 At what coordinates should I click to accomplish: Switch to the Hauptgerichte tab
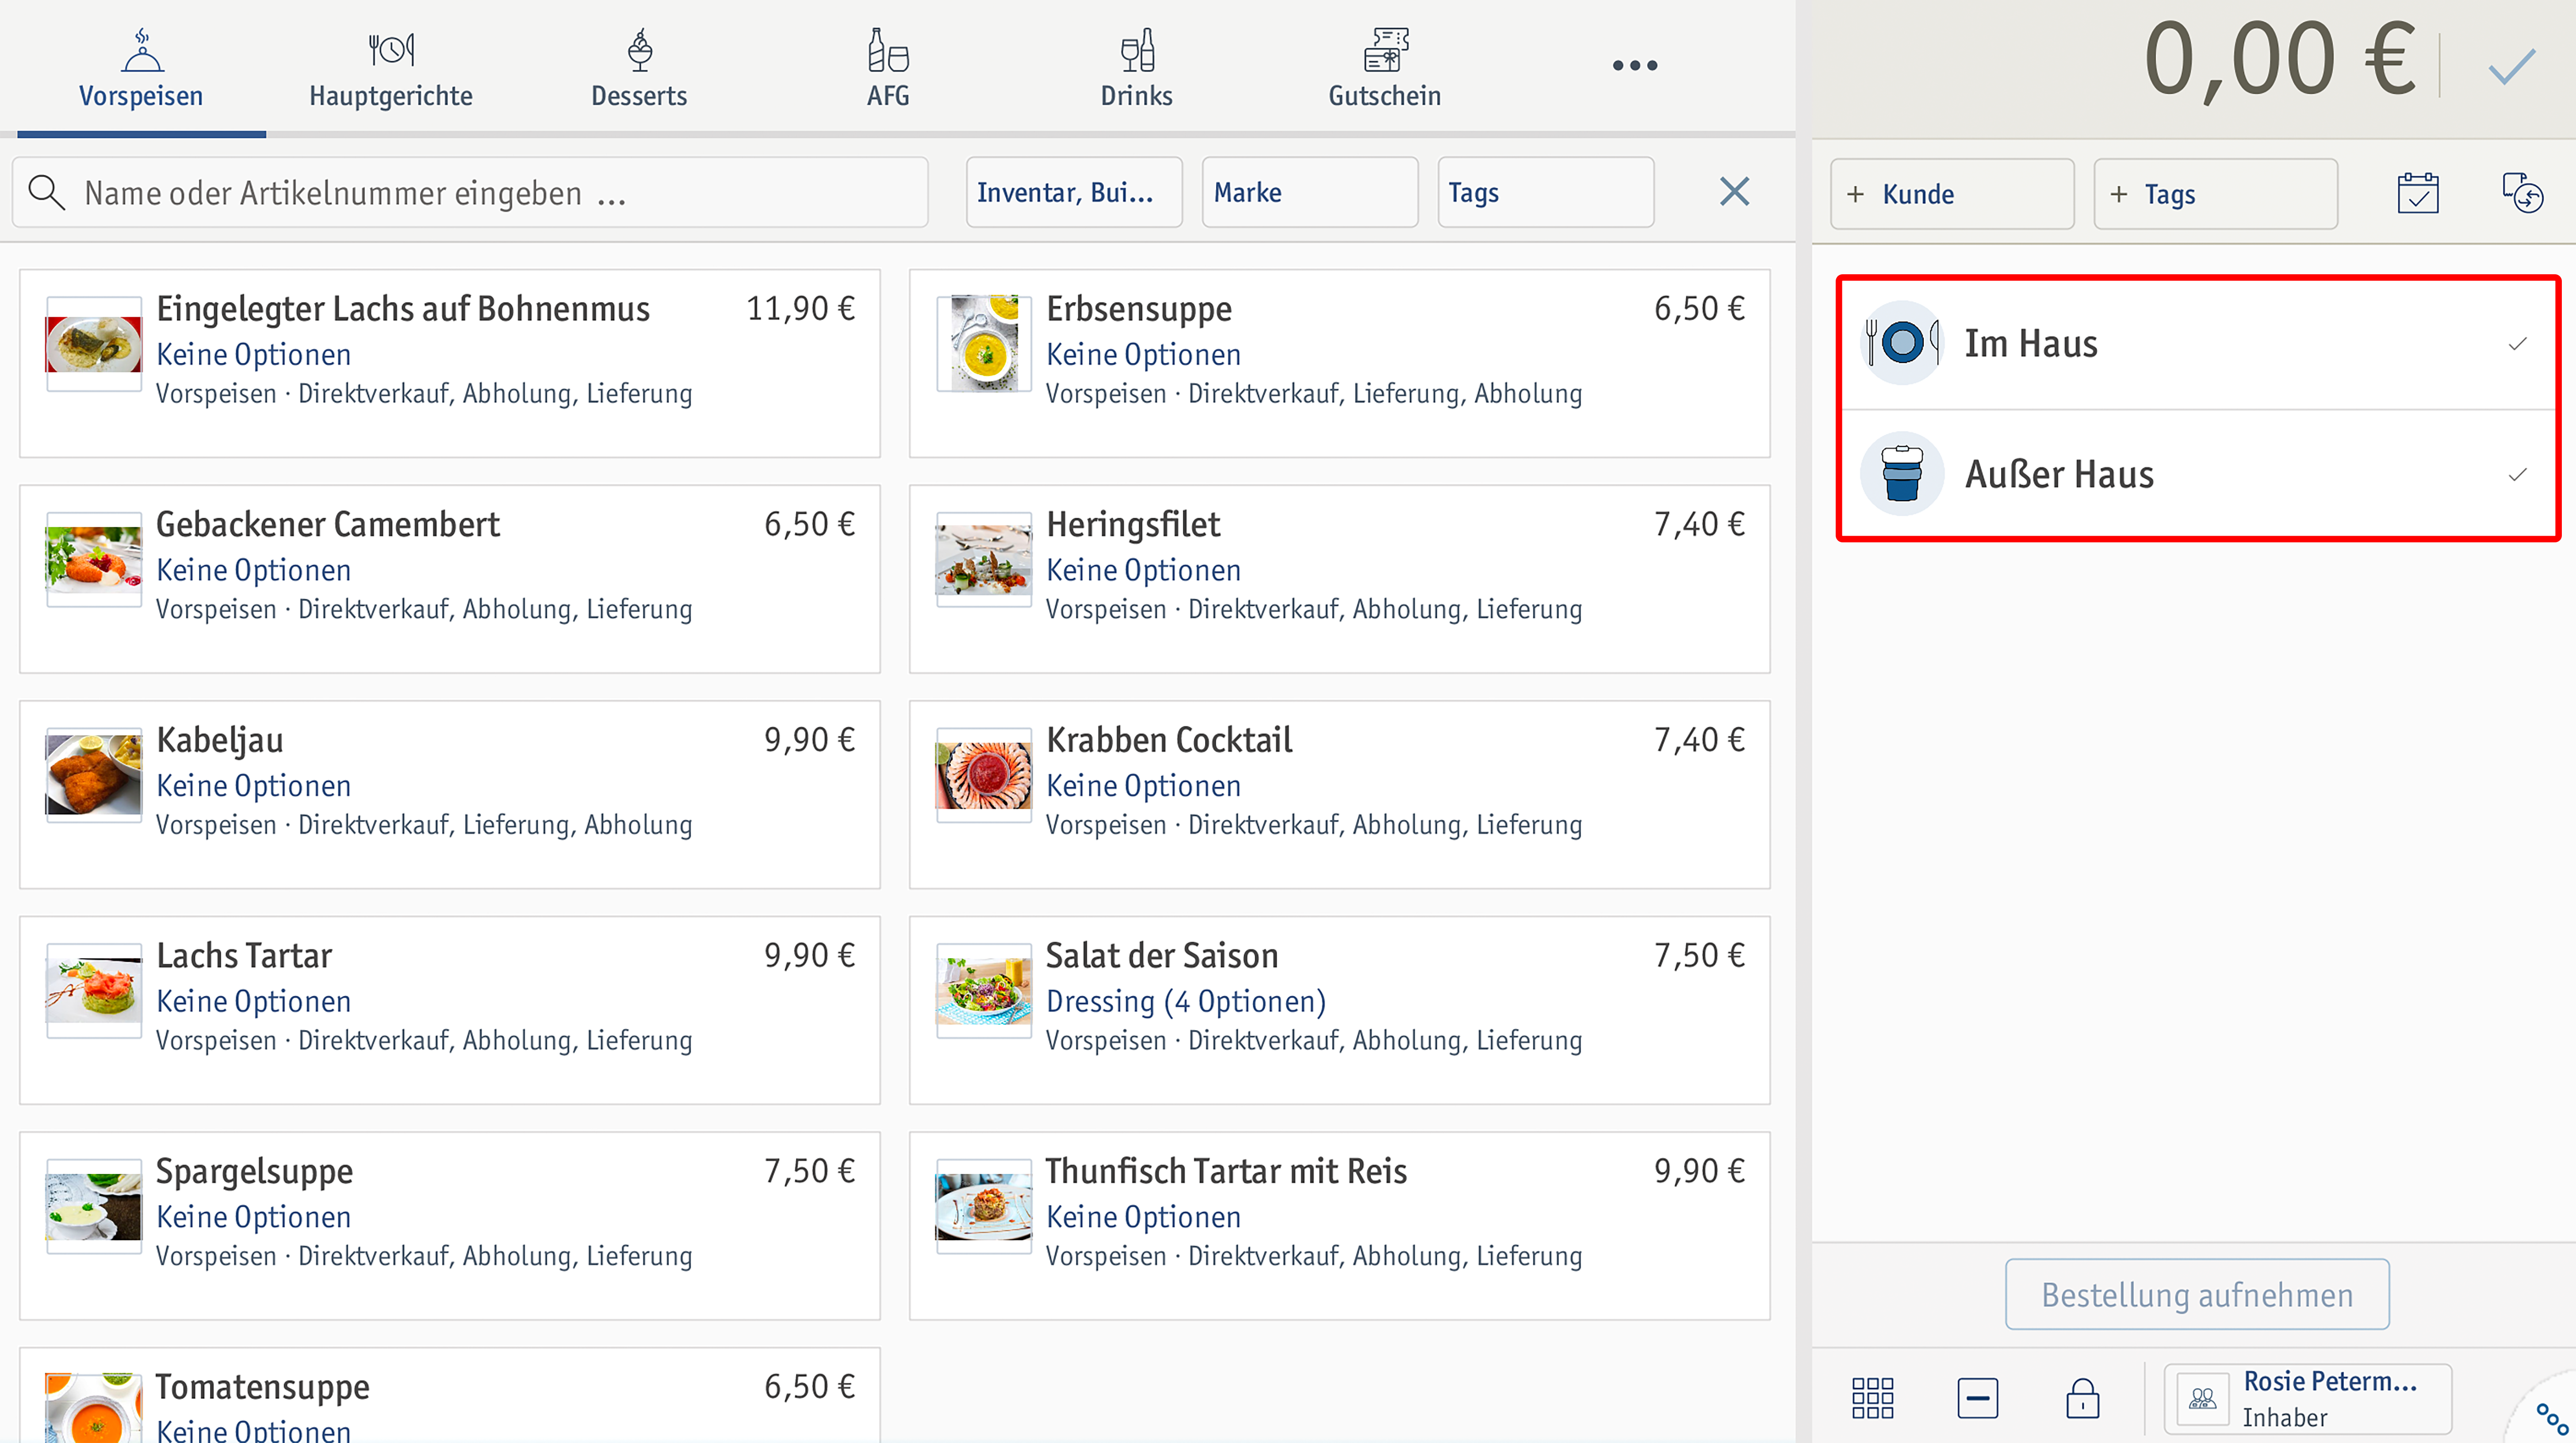390,68
